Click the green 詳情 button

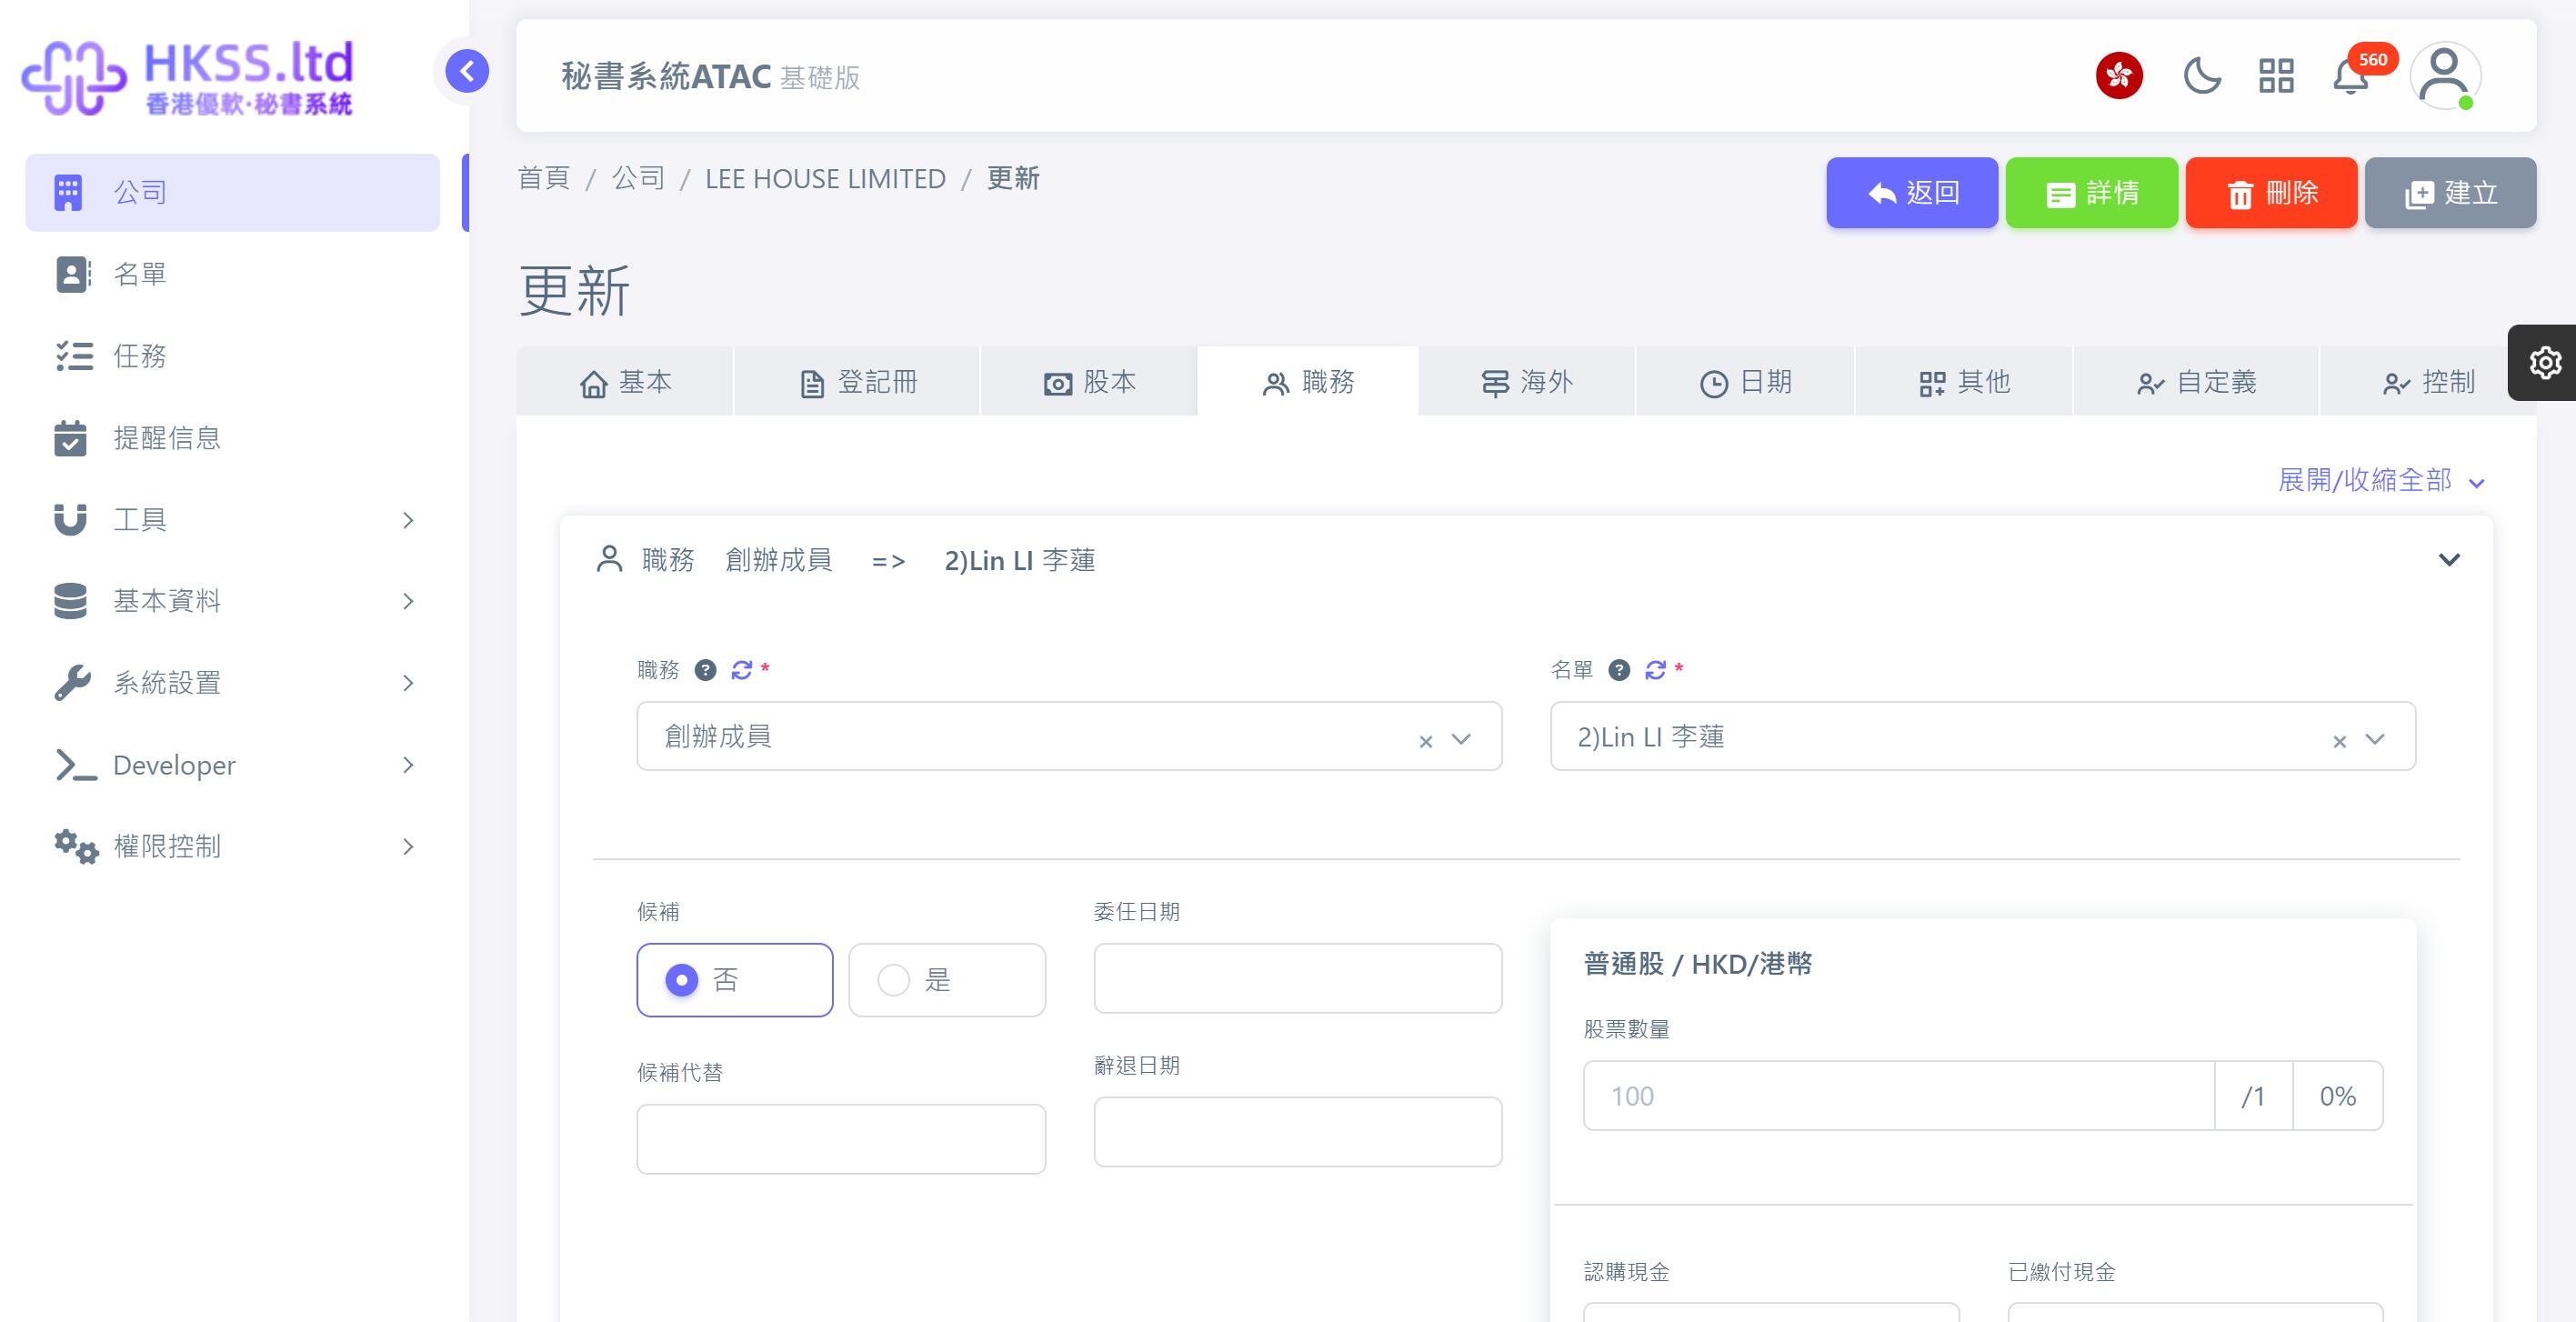click(x=2092, y=193)
